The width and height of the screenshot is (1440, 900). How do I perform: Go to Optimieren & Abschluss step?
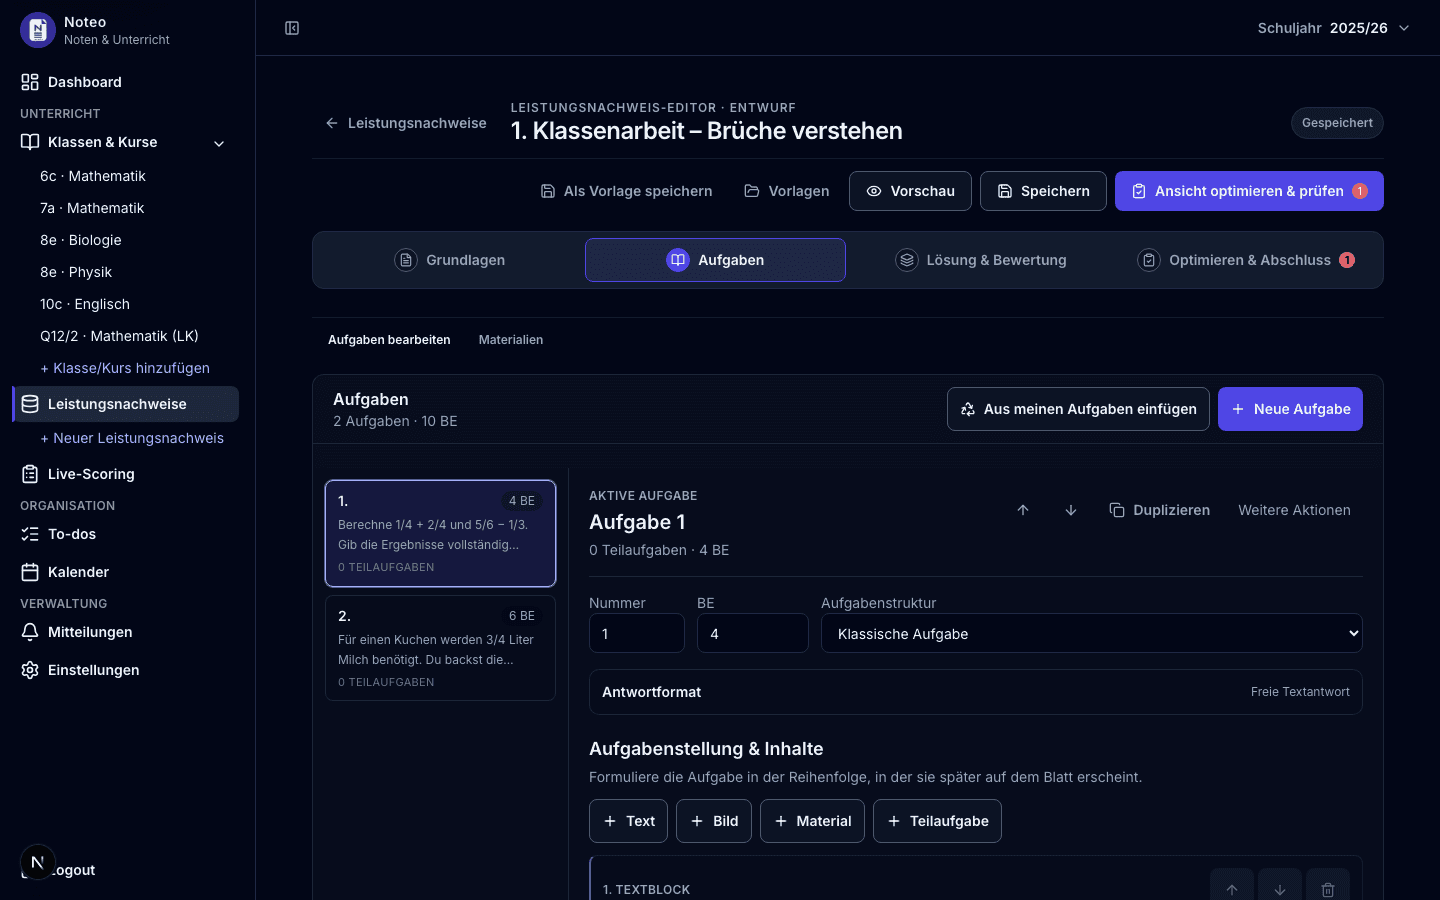pyautogui.click(x=1247, y=260)
